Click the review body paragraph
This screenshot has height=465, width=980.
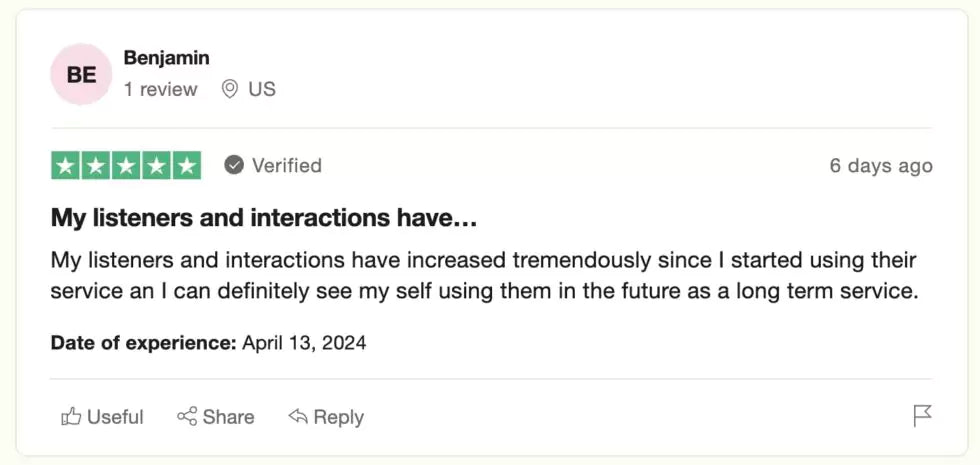tap(484, 276)
